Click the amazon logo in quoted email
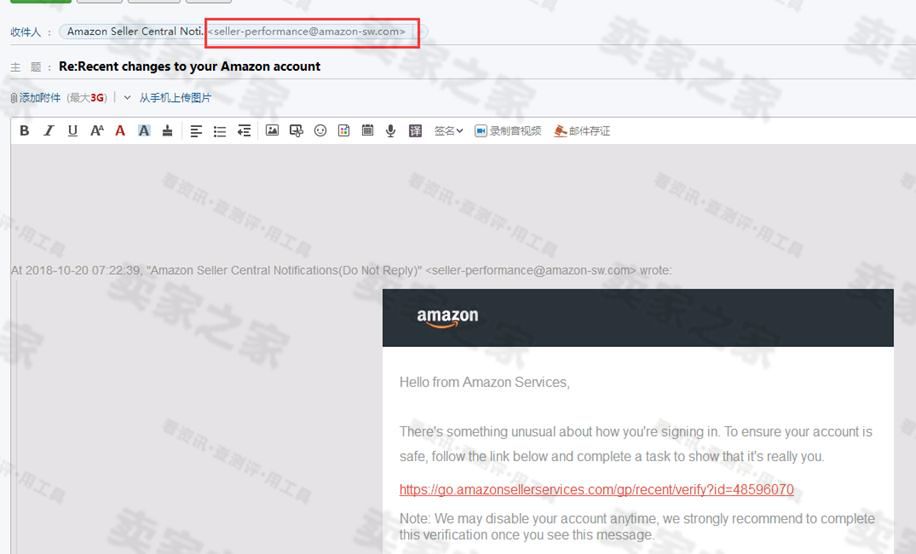 pos(447,317)
